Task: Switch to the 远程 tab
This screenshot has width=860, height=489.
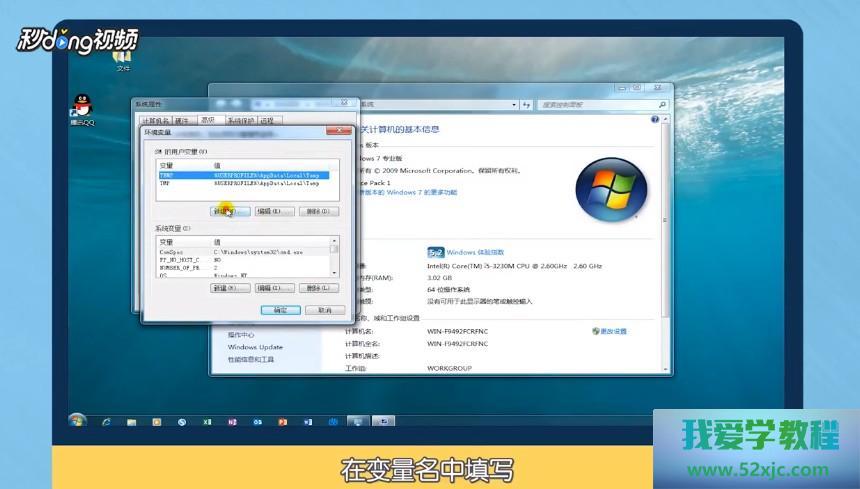Action: [x=270, y=120]
